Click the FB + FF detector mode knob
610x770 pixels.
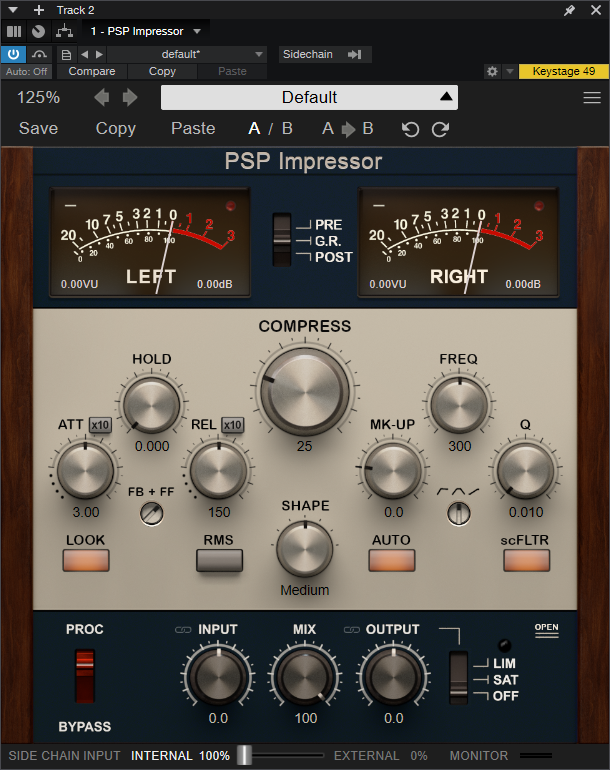pos(152,514)
